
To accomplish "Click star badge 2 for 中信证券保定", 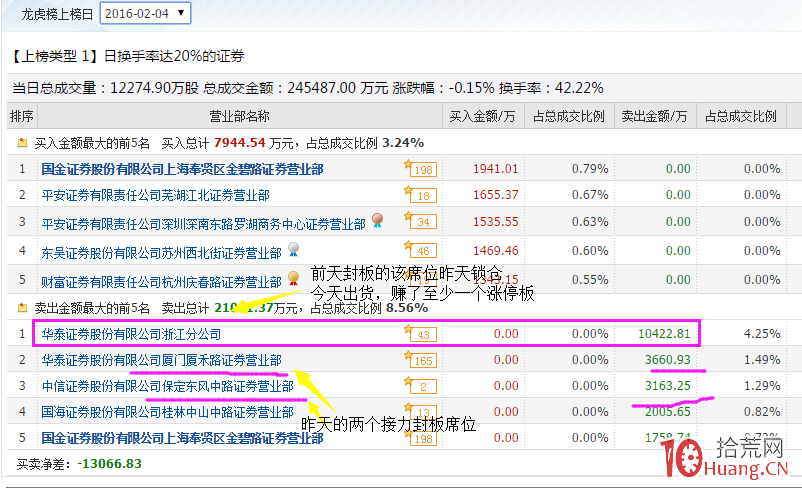I will [x=420, y=386].
